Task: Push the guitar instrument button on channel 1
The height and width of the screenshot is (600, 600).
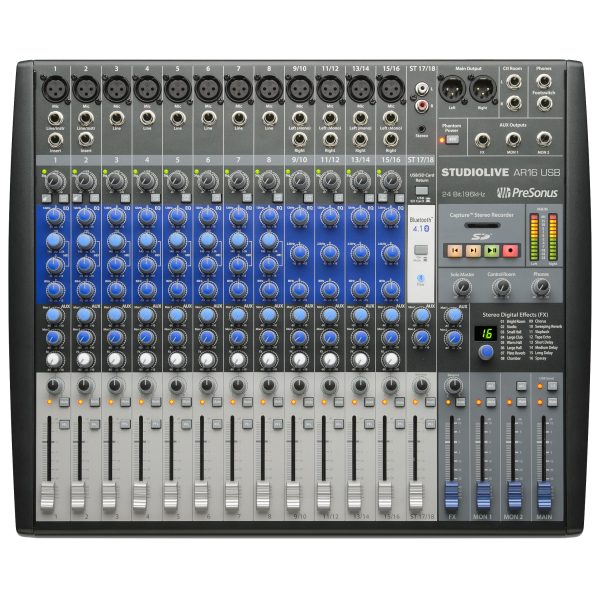Action: pos(46,198)
